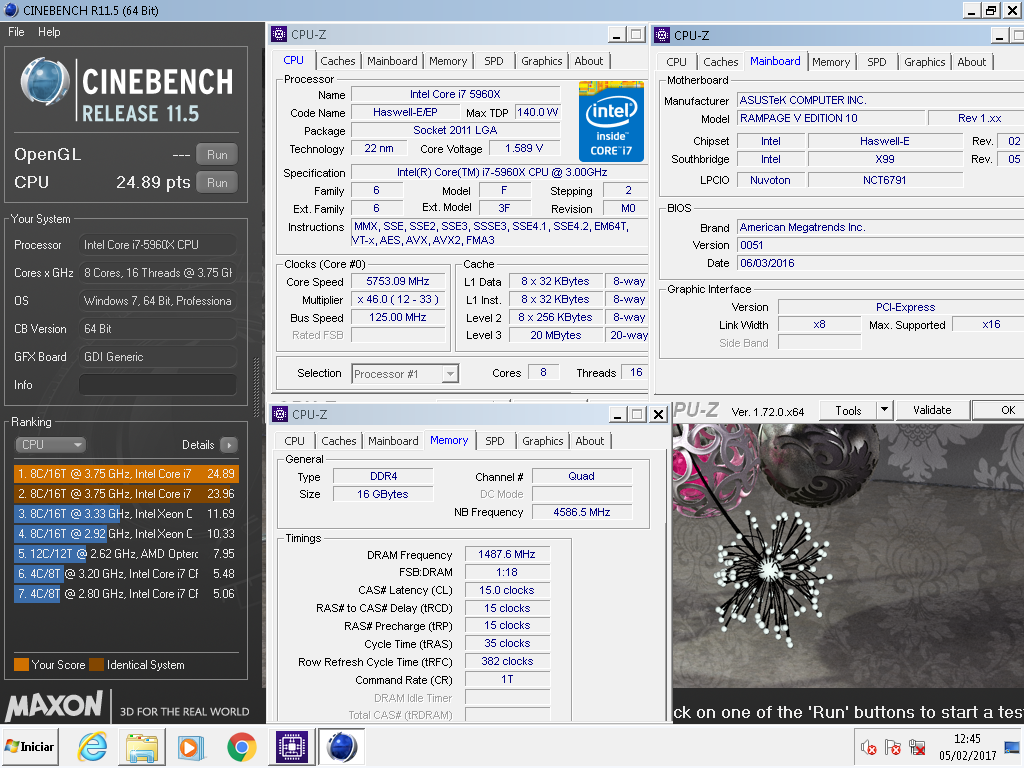Open the CPU ranking type dropdown
The height and width of the screenshot is (768, 1024).
pyautogui.click(x=50, y=445)
